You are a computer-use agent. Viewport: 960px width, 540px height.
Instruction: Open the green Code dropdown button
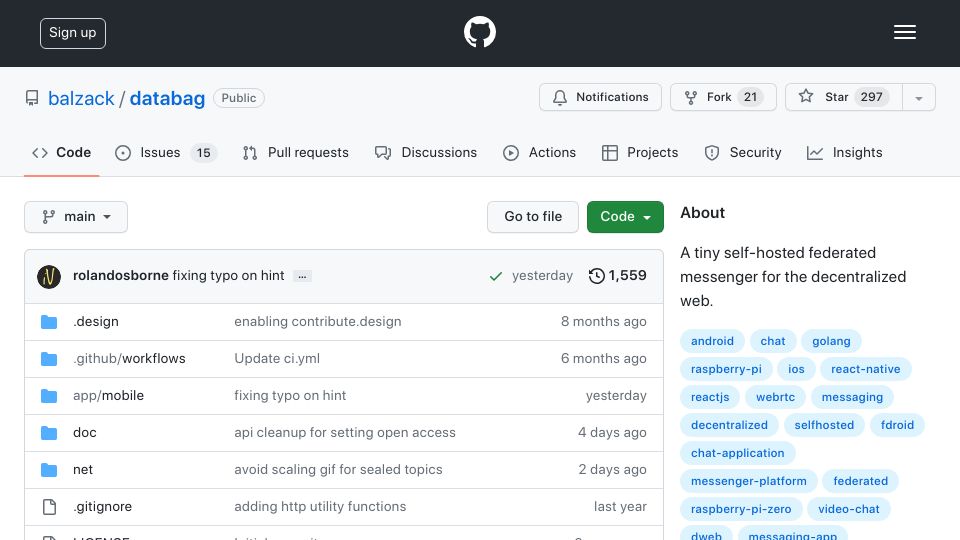625,217
